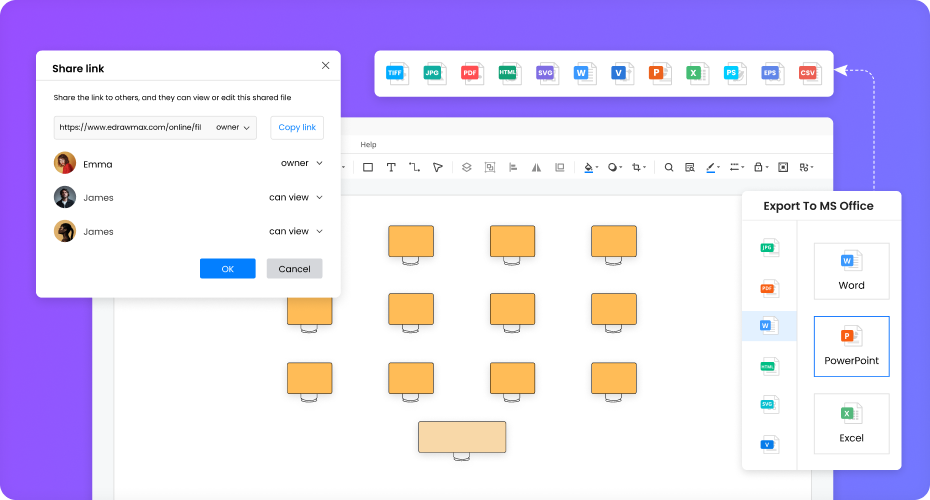Open the Layers tool in toolbar

[x=466, y=168]
